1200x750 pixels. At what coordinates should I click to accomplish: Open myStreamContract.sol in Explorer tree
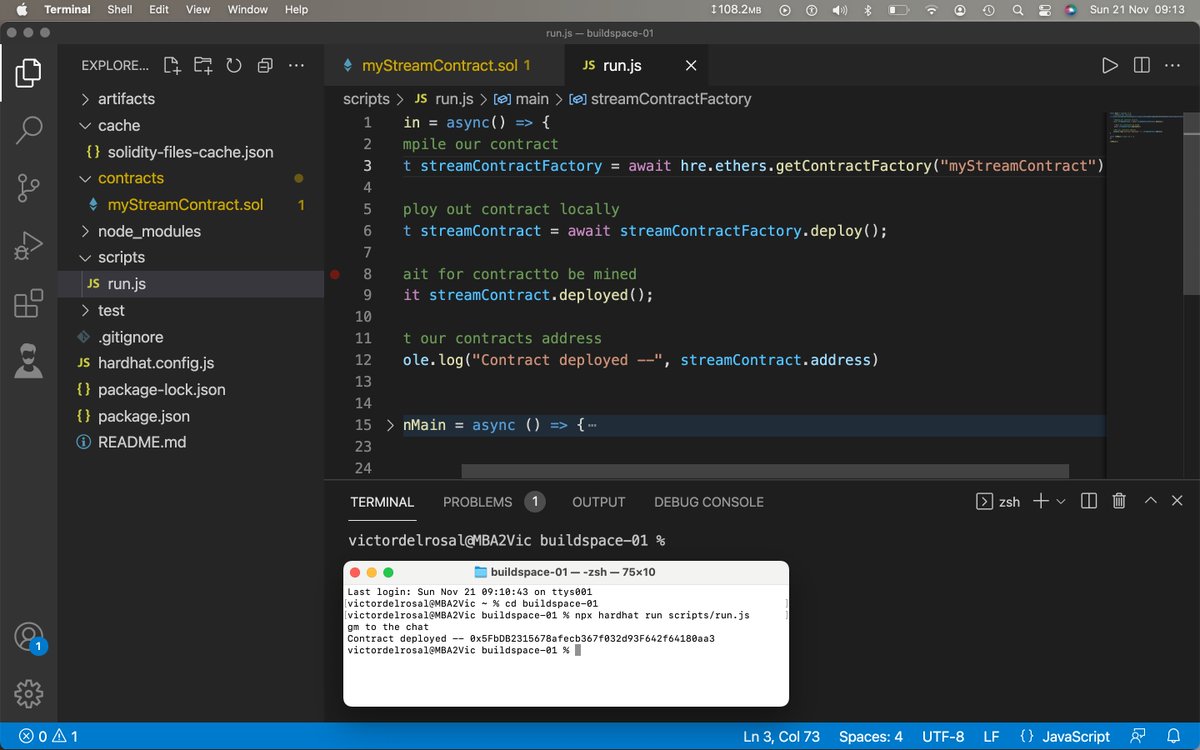185,205
